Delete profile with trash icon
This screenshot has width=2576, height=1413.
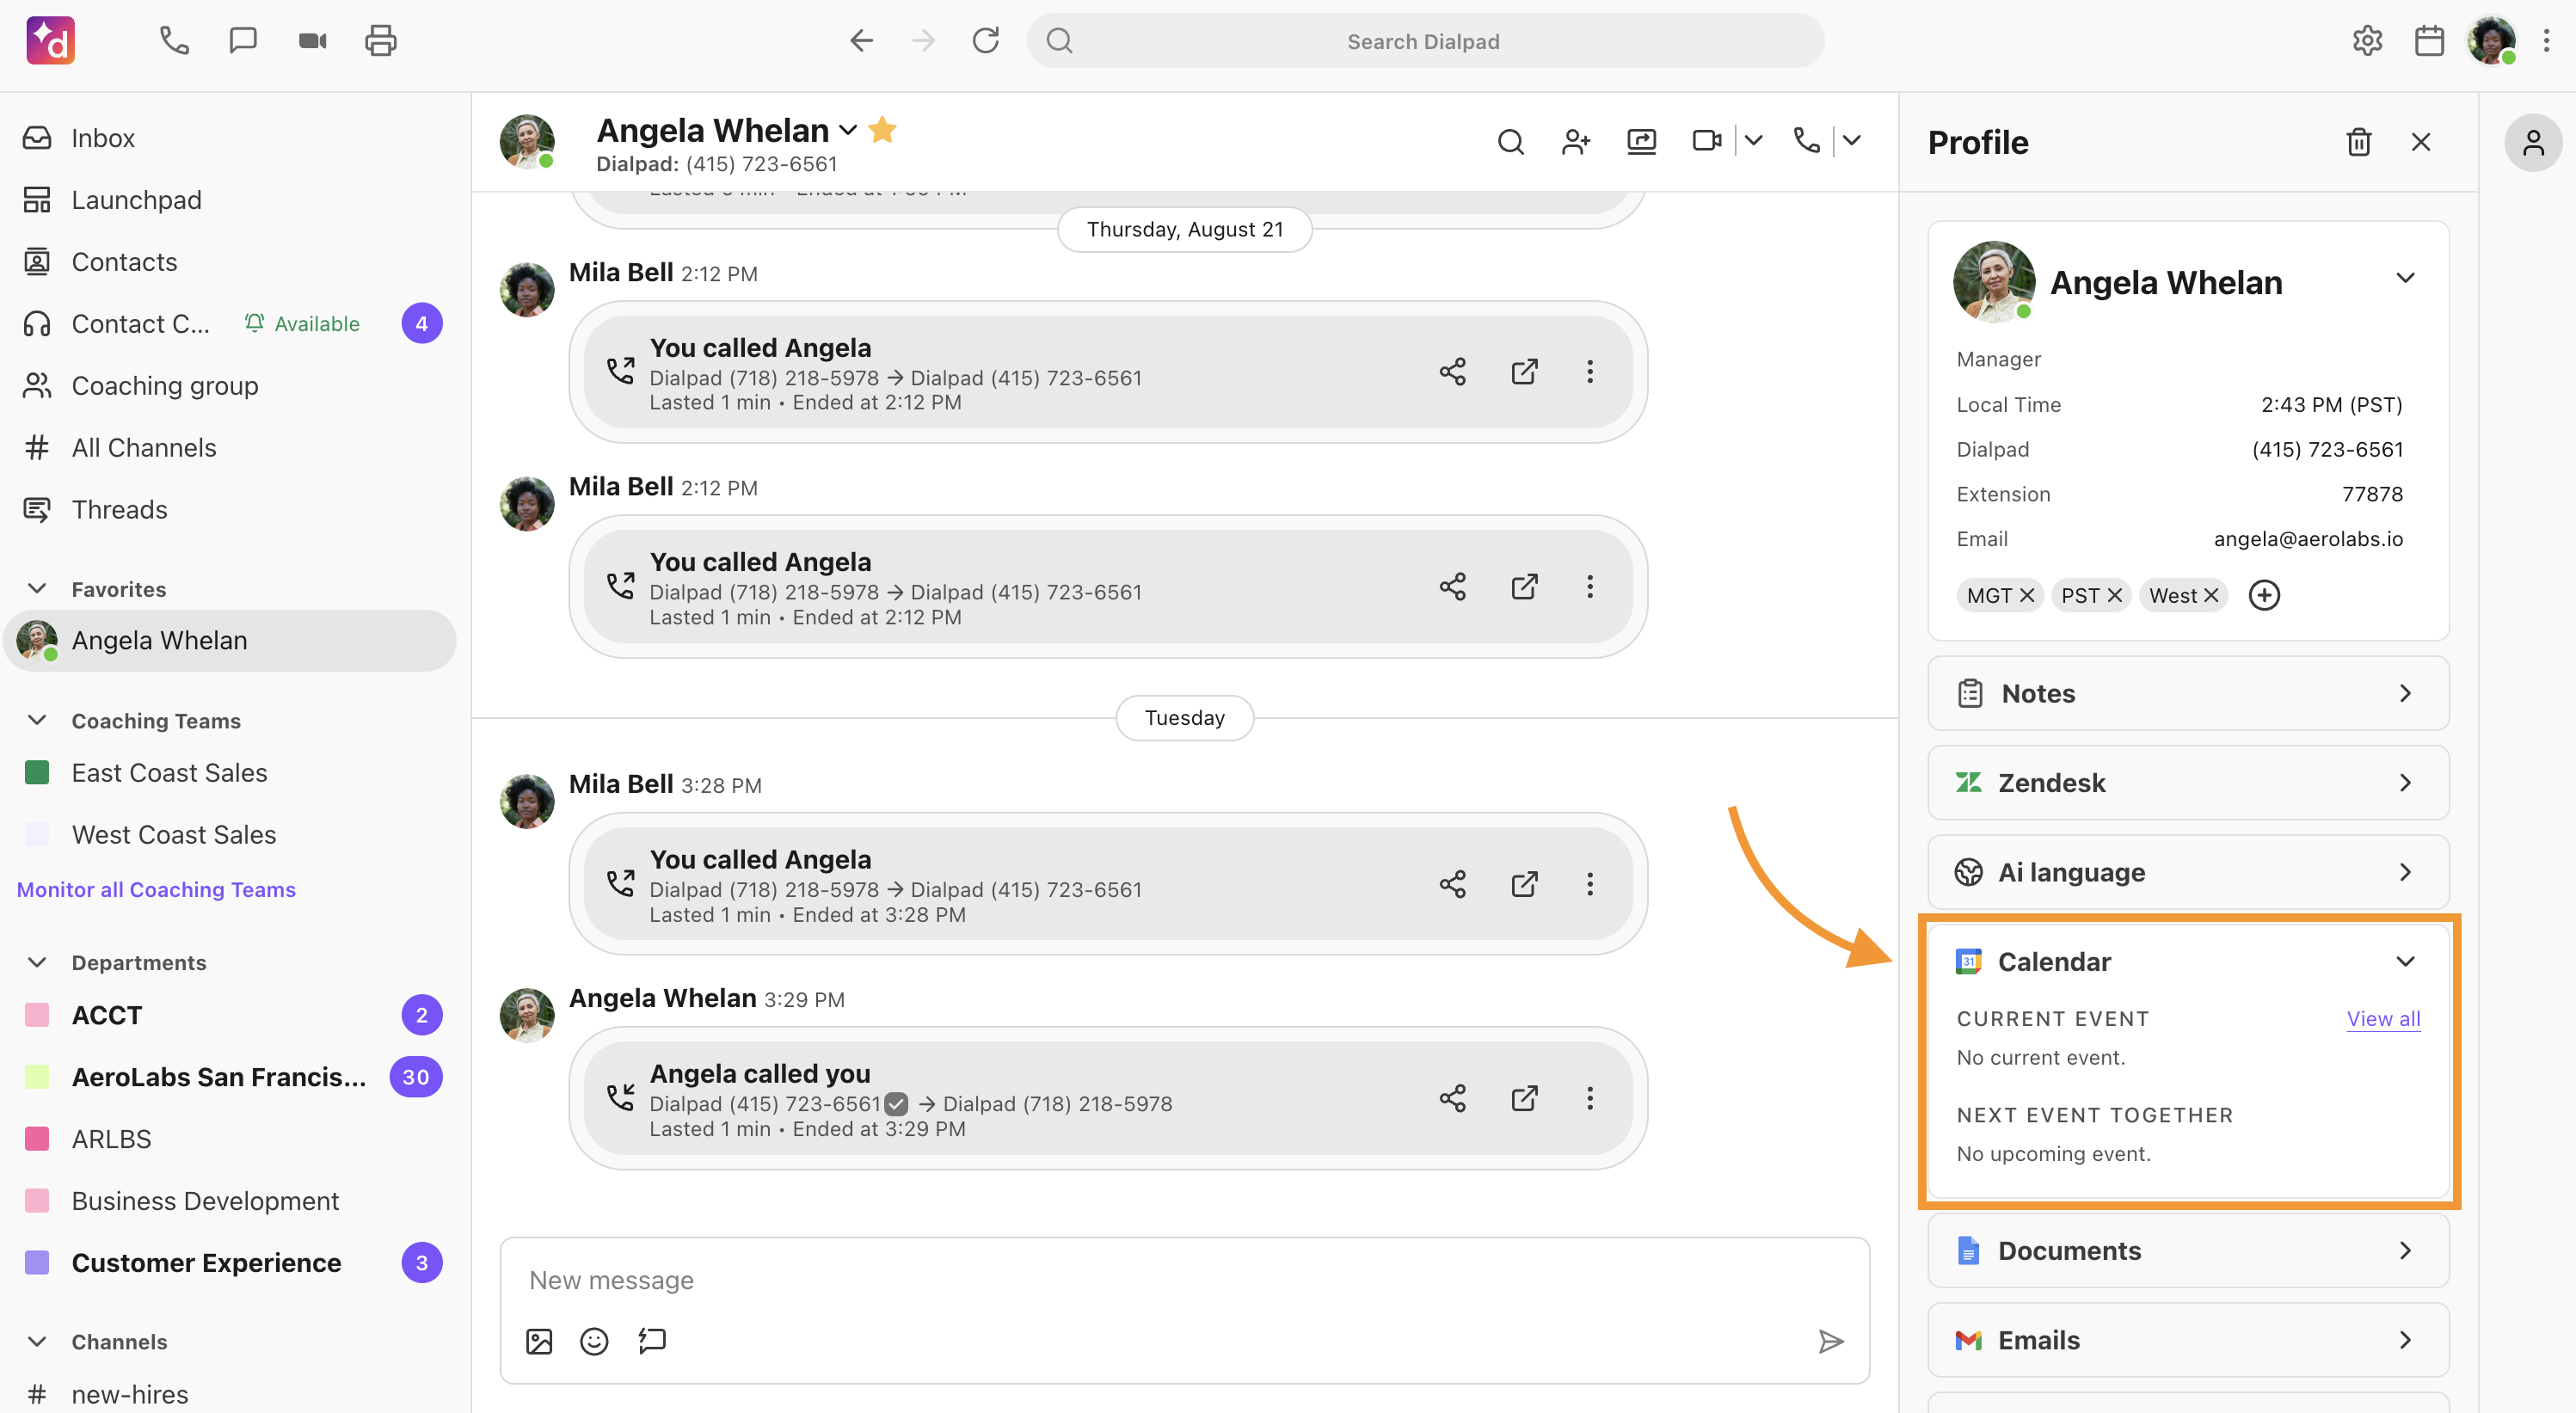coord(2359,142)
